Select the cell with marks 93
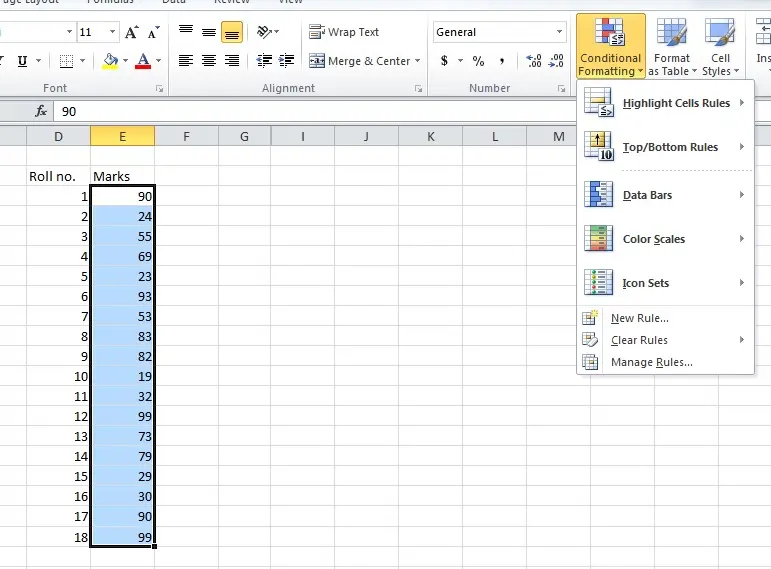Image resolution: width=771 pixels, height=569 pixels. click(122, 297)
